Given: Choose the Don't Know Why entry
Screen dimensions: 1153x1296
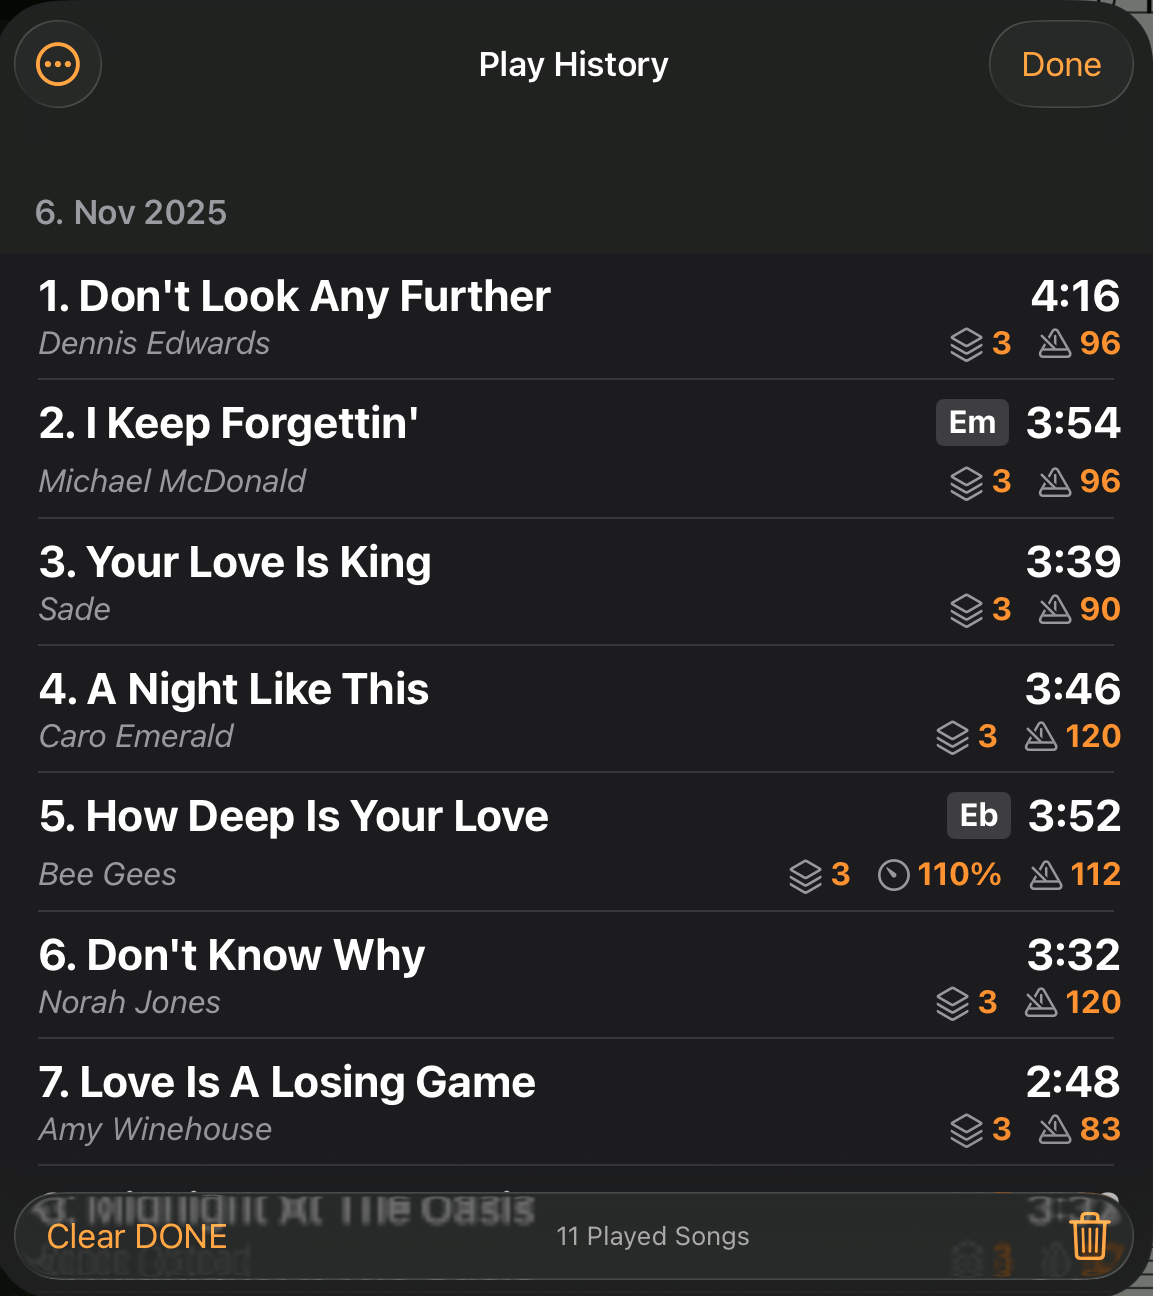Looking at the screenshot, I should [x=579, y=976].
